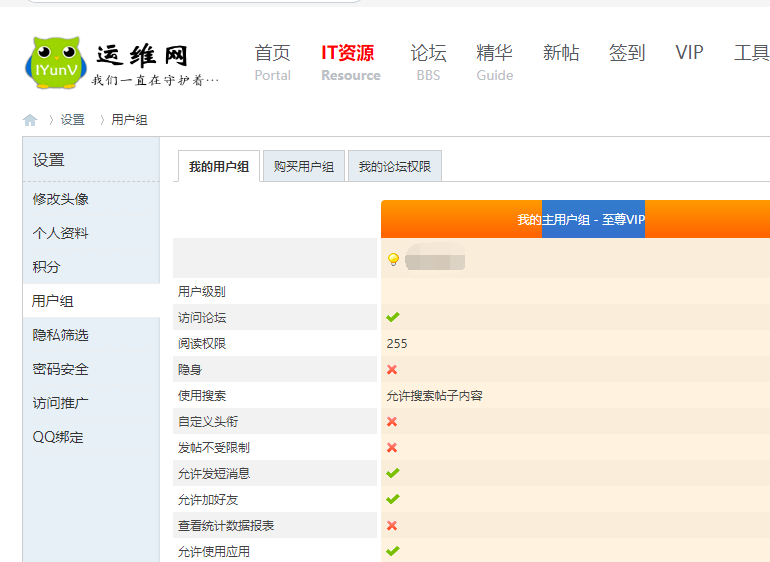This screenshot has width=770, height=562.
Task: Switch to 购买用户组 tab
Action: tap(304, 167)
